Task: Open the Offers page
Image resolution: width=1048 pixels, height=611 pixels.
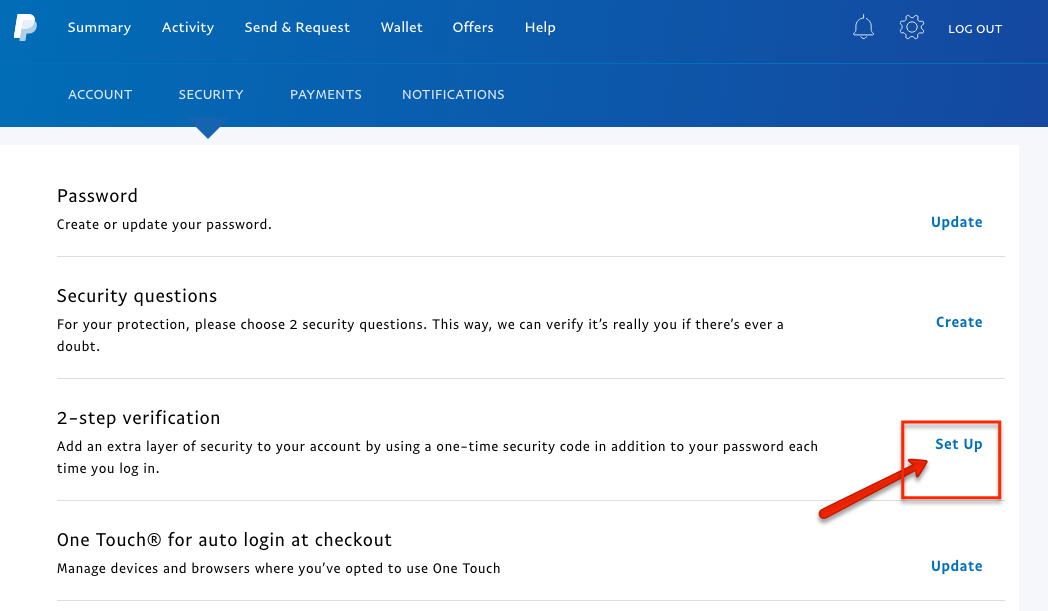Action: [473, 27]
